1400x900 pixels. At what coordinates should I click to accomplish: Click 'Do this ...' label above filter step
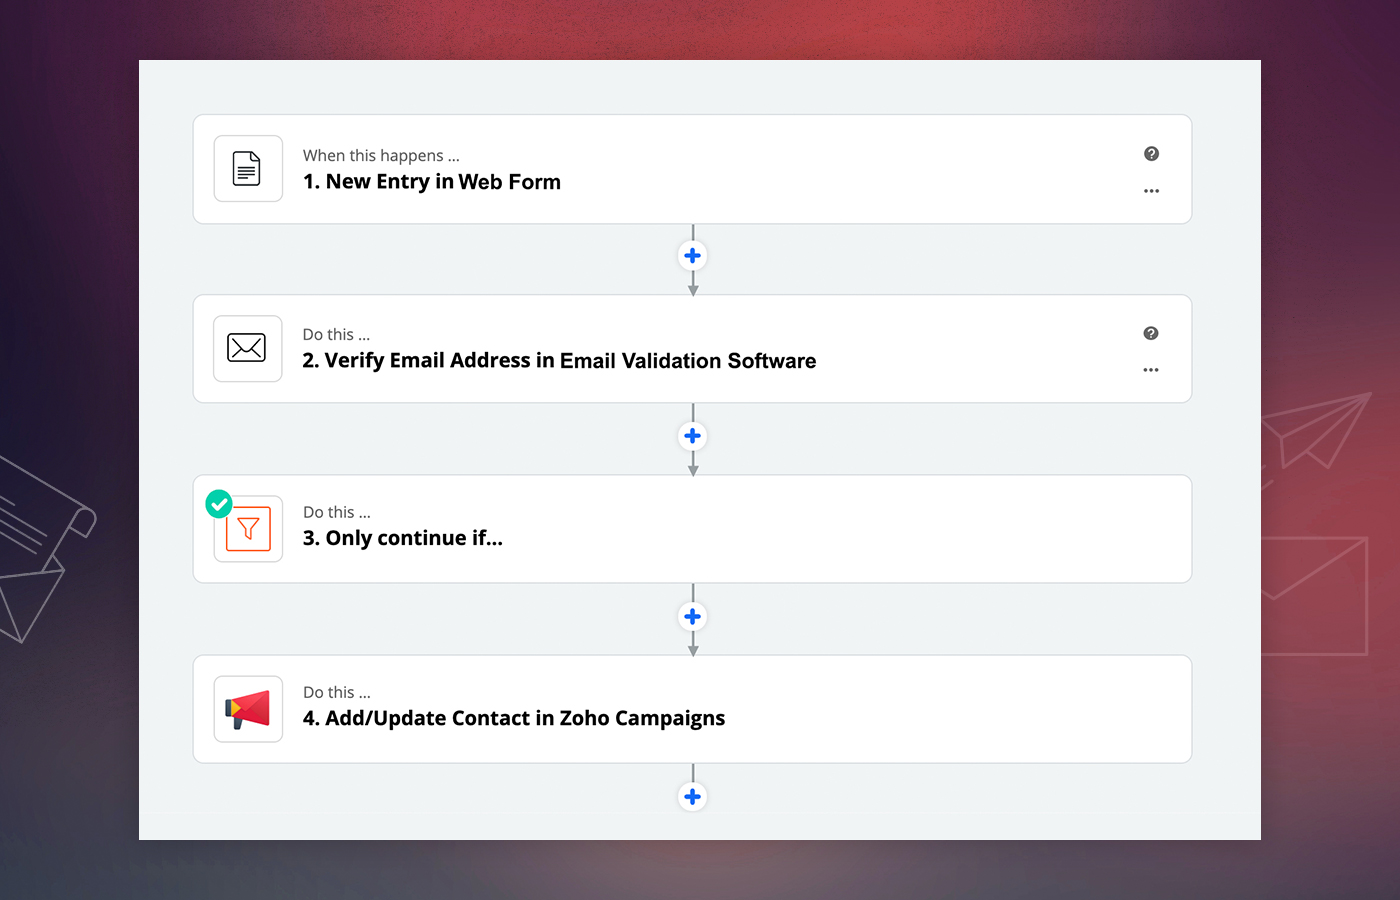click(336, 512)
